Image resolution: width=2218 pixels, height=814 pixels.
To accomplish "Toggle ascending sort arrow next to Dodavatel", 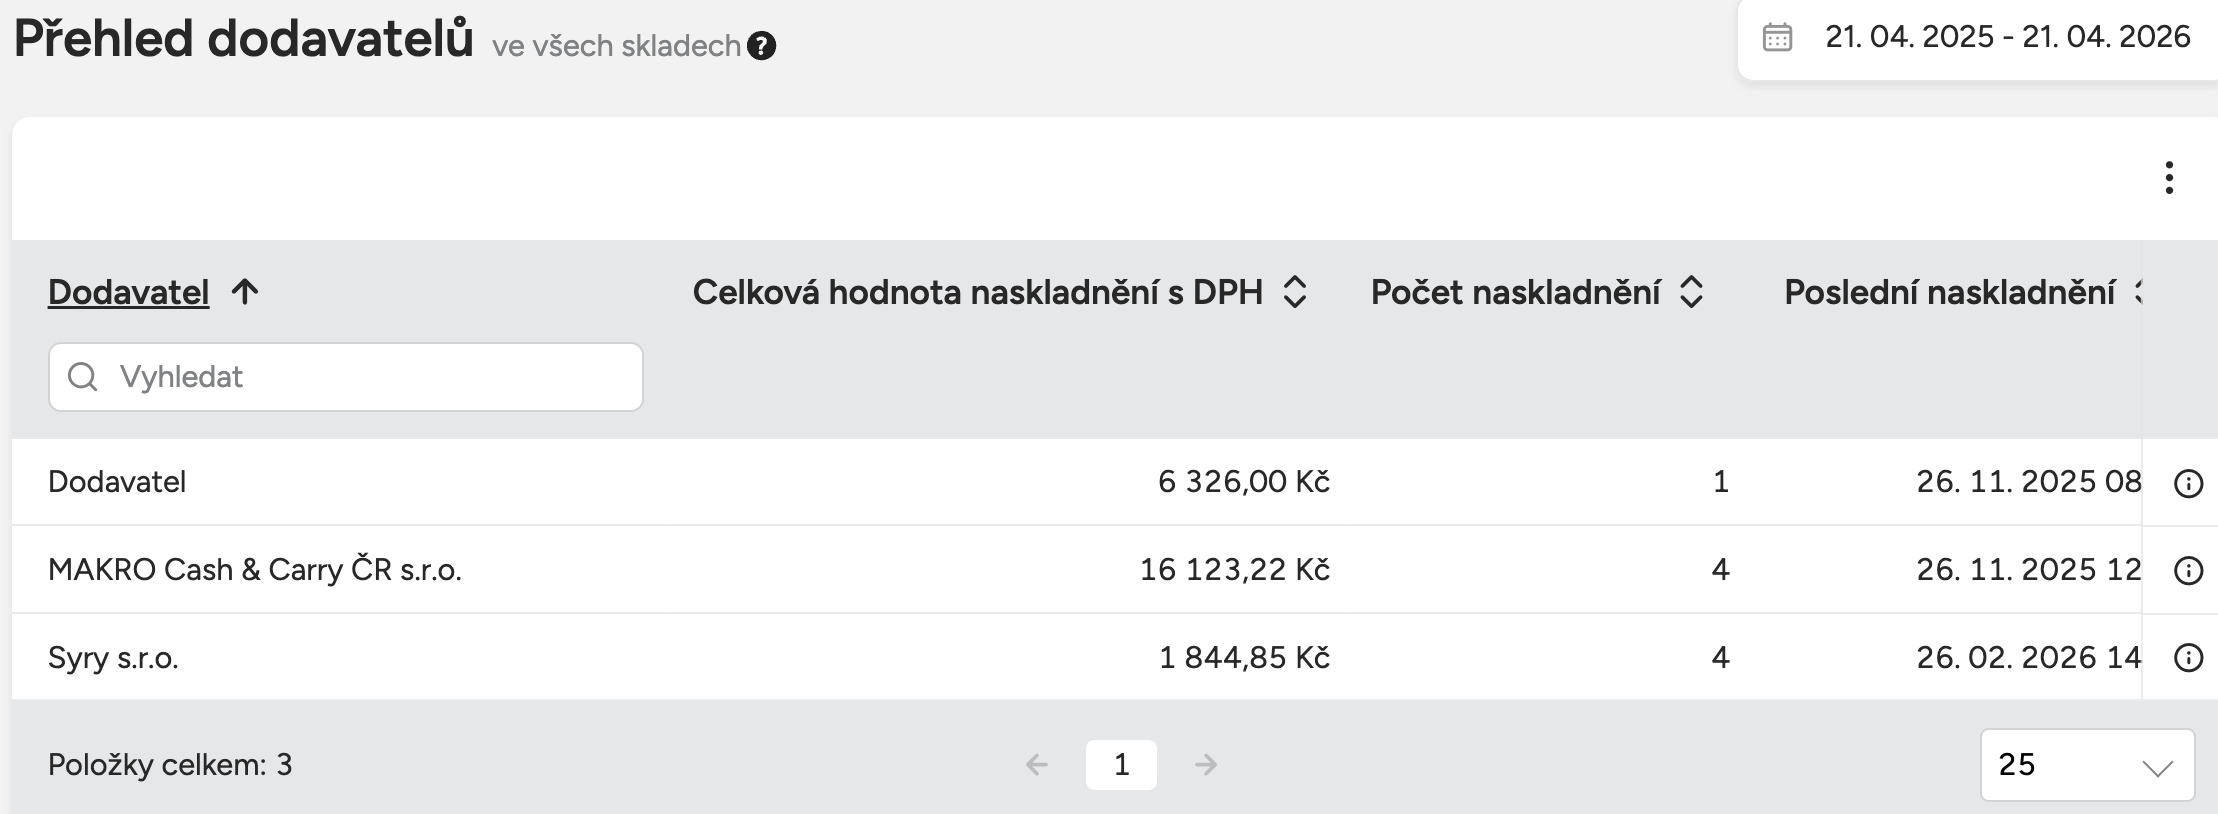I will pos(245,292).
